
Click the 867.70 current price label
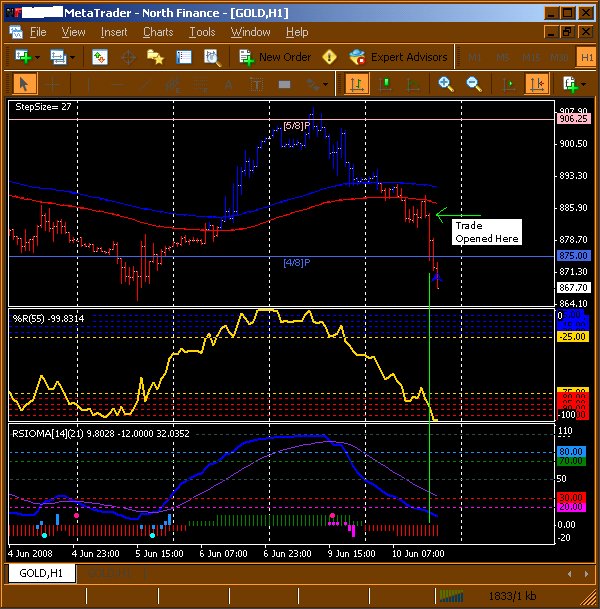click(x=574, y=288)
